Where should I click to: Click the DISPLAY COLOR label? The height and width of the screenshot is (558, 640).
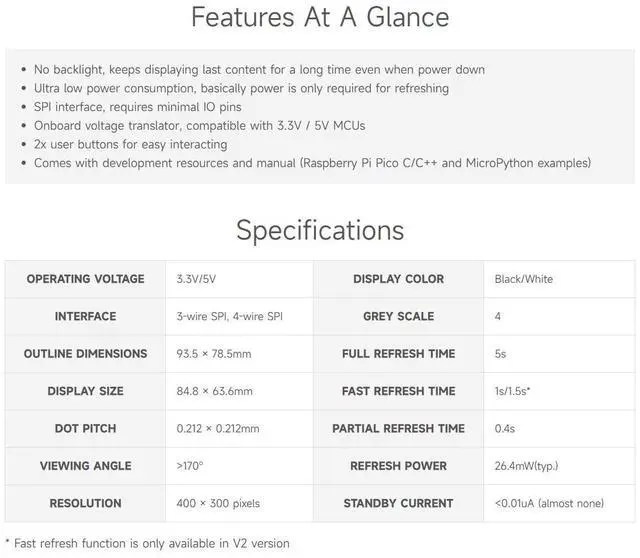point(398,279)
